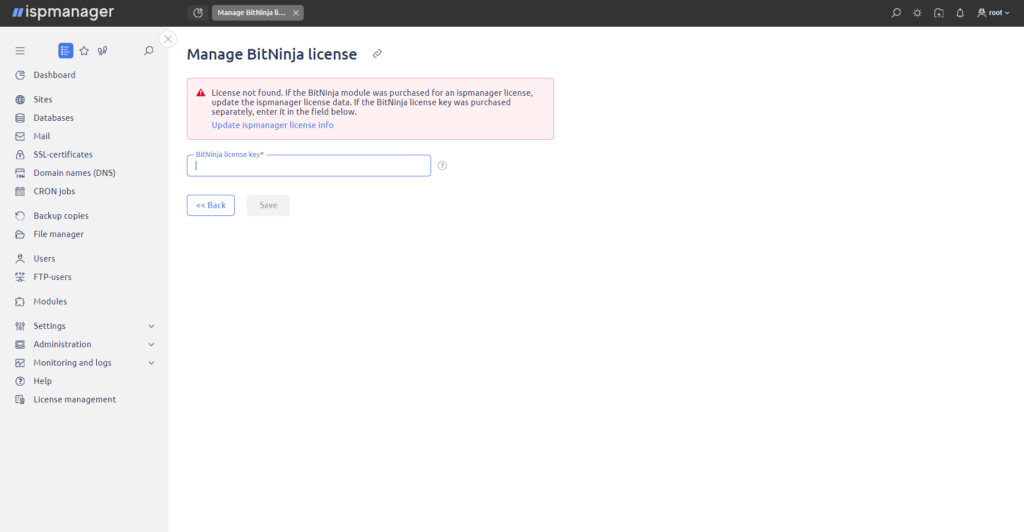Click the Modules puzzle icon
Image resolution: width=1024 pixels, height=532 pixels.
tap(20, 302)
